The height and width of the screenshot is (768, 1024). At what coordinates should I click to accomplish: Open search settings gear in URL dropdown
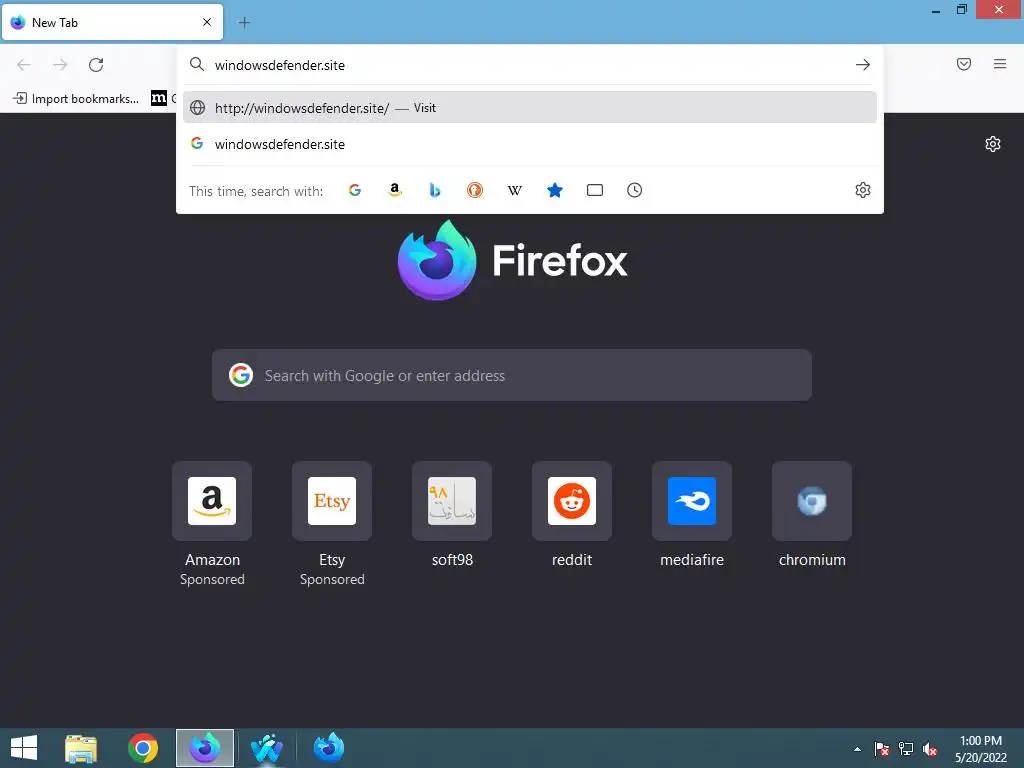click(863, 190)
